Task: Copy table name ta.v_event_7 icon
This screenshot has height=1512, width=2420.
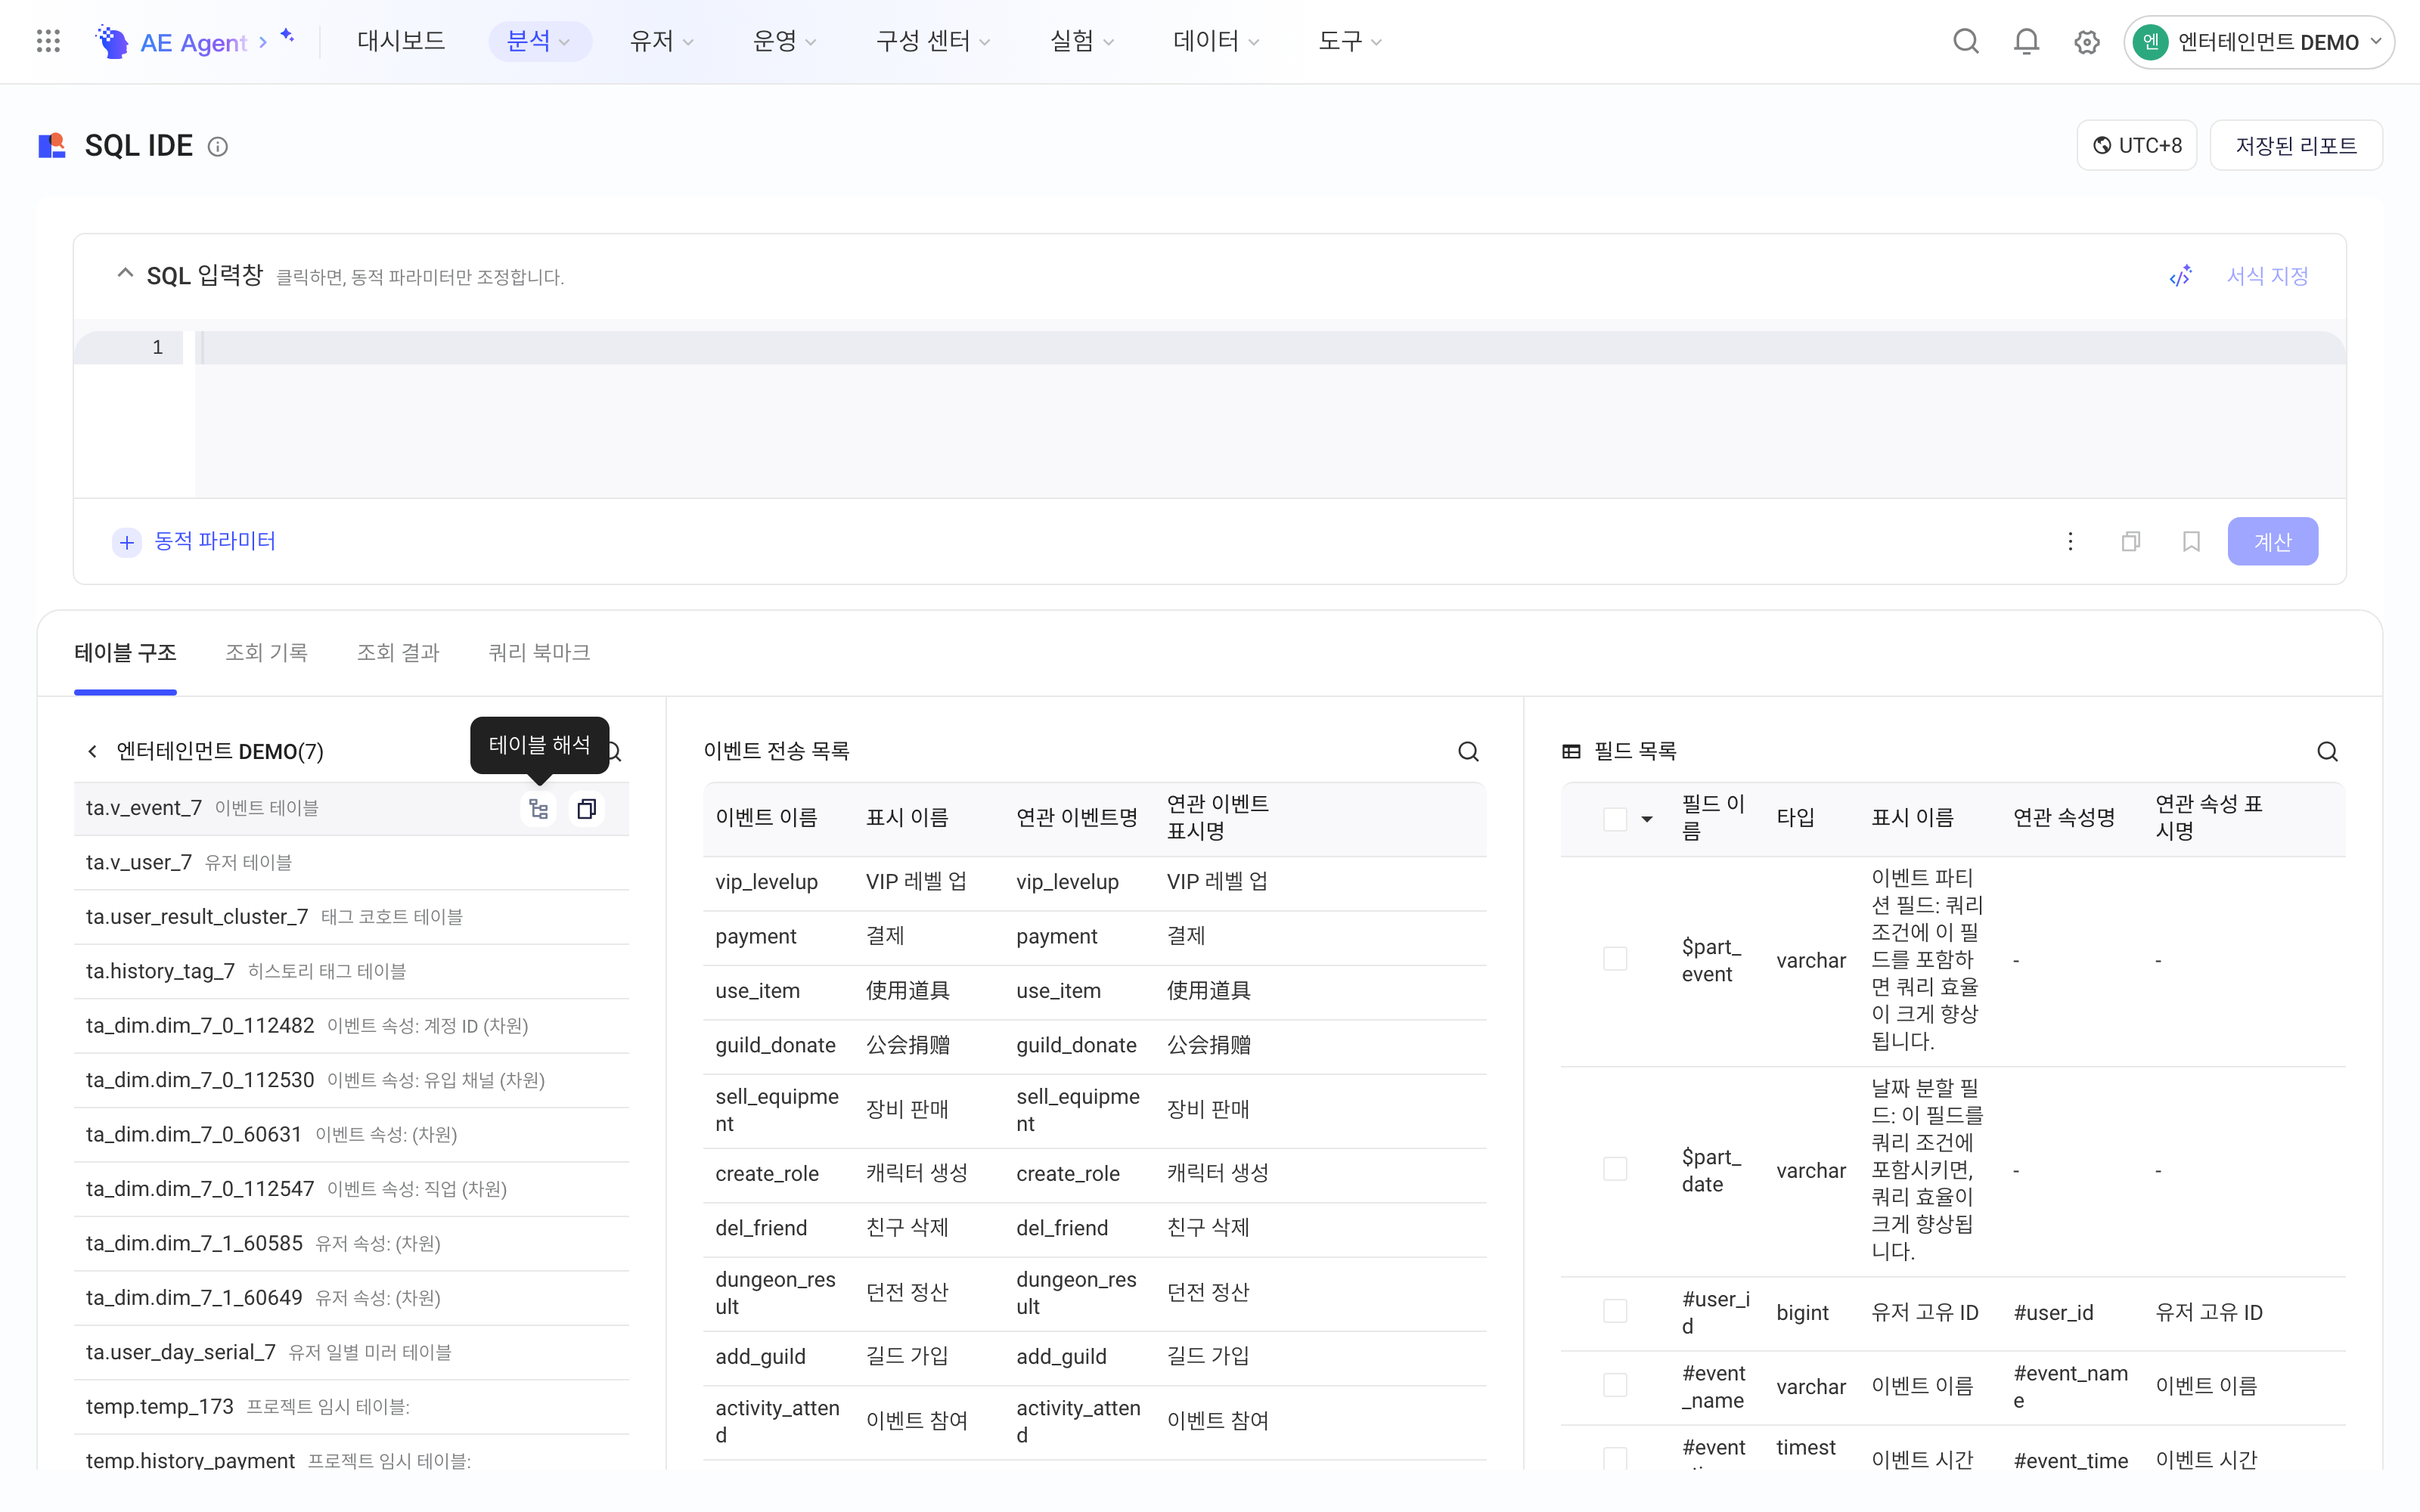Action: coord(587,808)
